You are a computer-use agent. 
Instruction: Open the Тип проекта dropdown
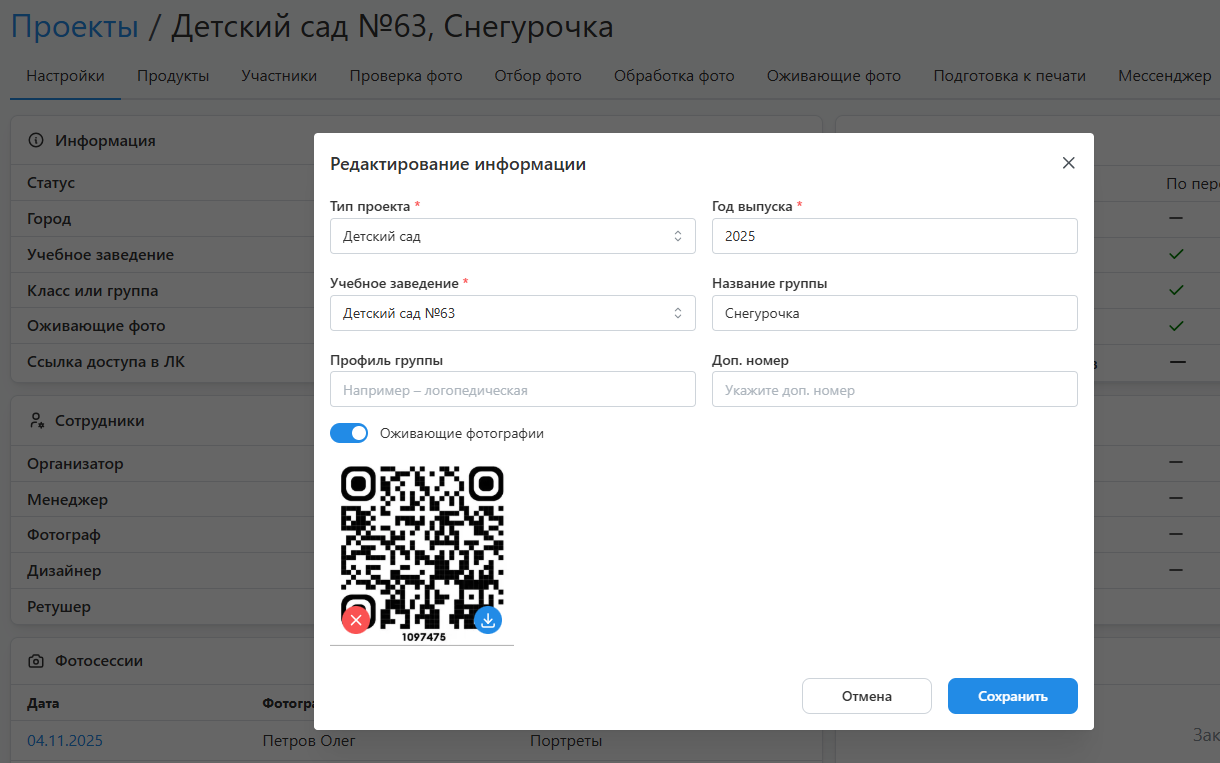512,236
